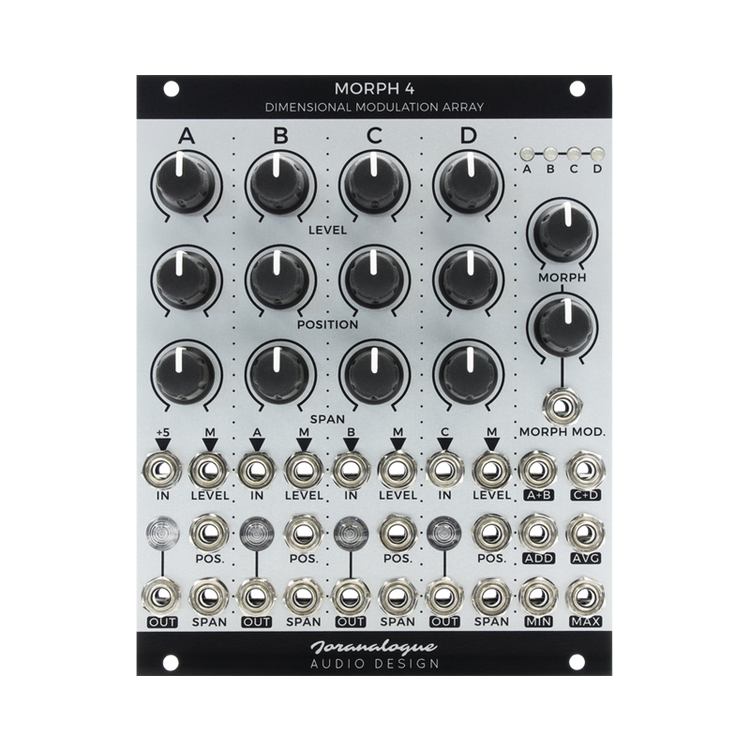This screenshot has height=750, width=750.
Task: Click the channel A IN jack marked +5
Action: pyautogui.click(x=162, y=470)
